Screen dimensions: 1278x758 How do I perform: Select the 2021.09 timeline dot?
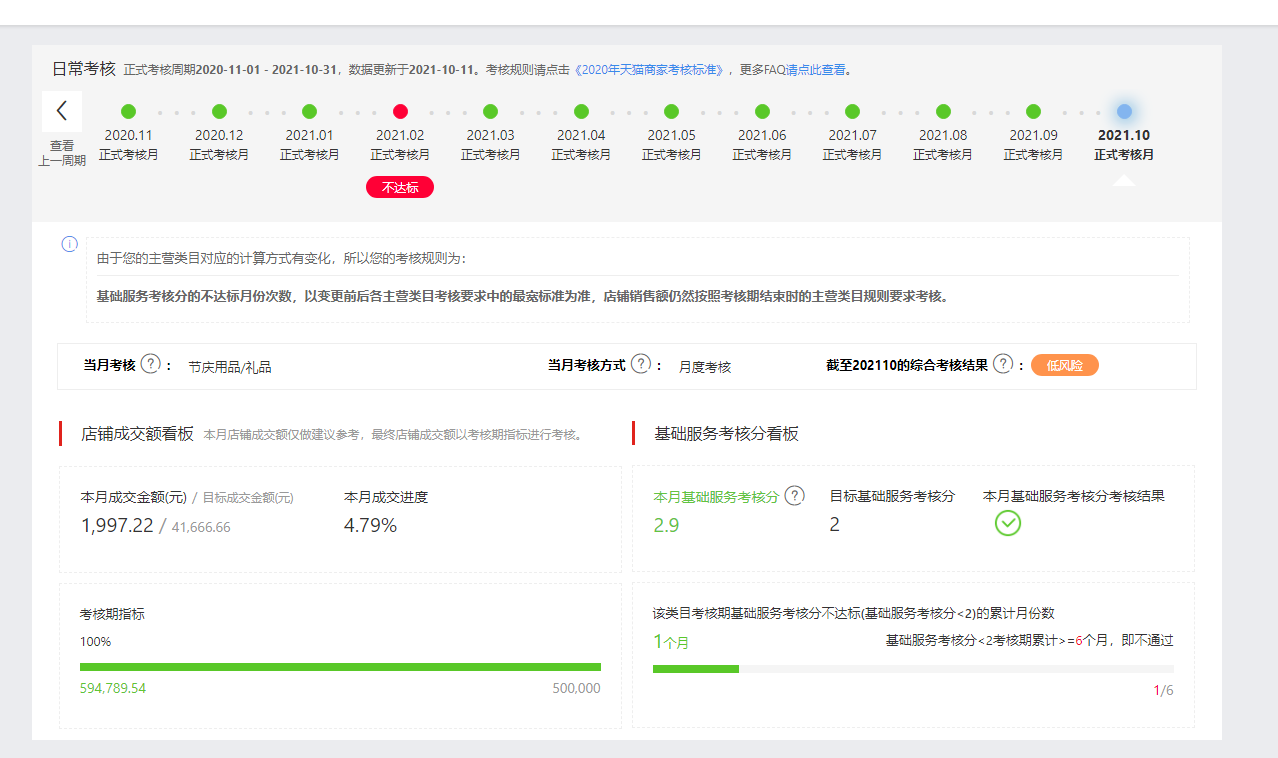pos(1033,111)
